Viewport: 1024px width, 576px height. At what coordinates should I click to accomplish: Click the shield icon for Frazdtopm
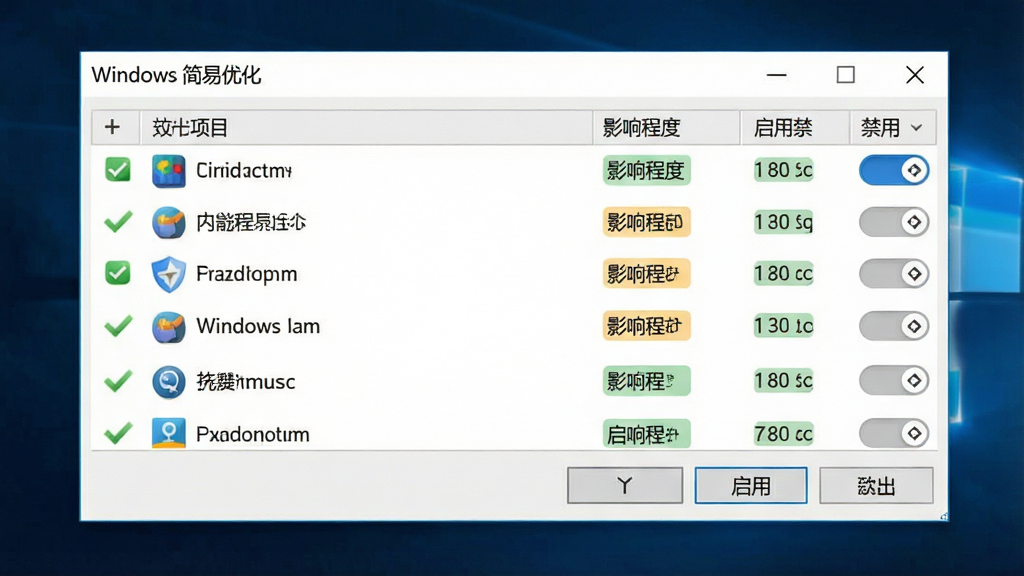tap(168, 274)
